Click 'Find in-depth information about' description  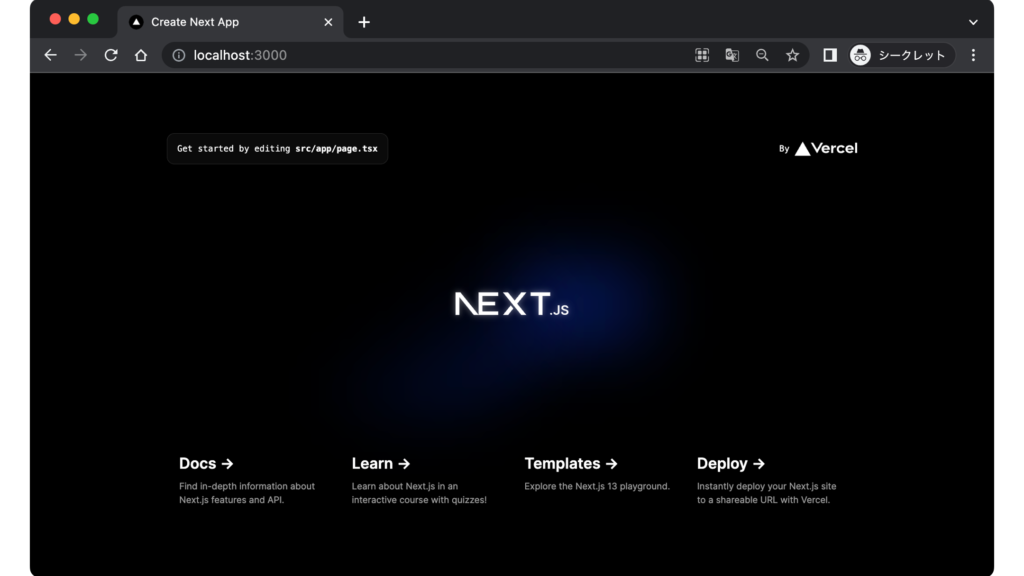[x=247, y=486]
